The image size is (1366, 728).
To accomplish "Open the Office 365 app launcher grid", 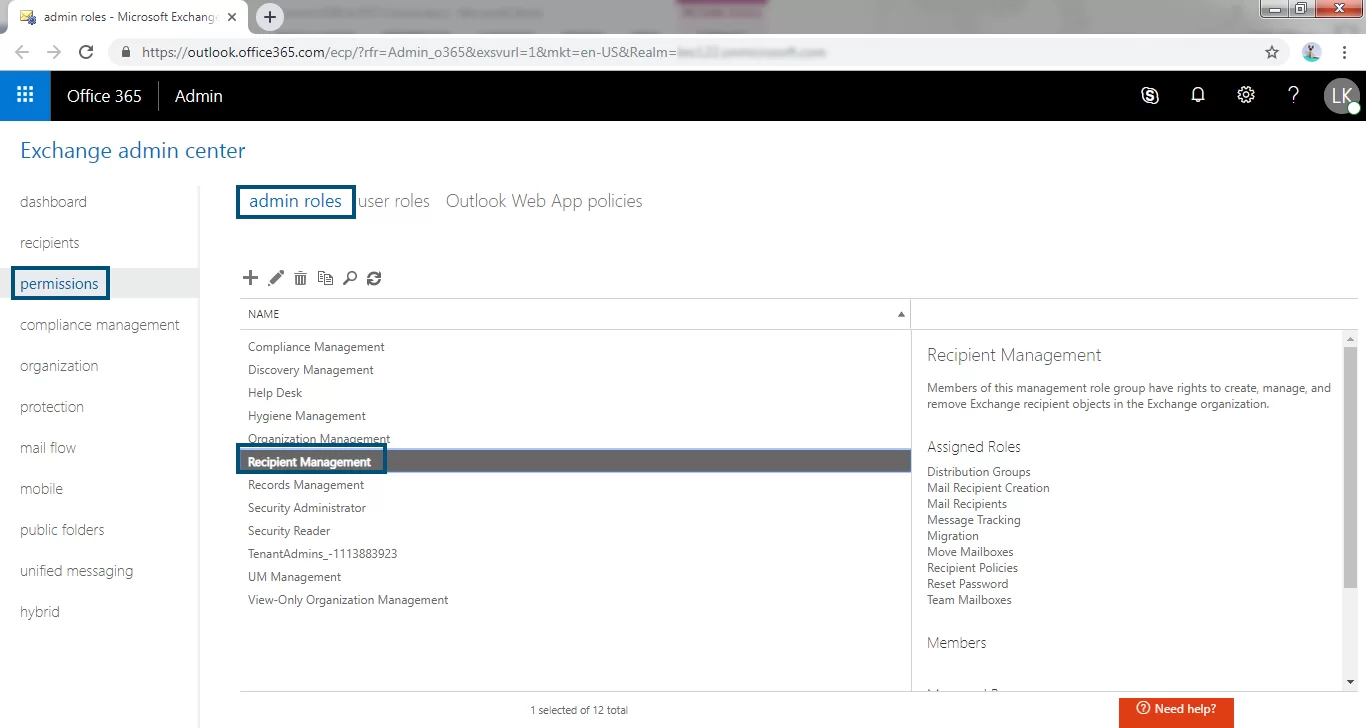I will click(x=25, y=96).
